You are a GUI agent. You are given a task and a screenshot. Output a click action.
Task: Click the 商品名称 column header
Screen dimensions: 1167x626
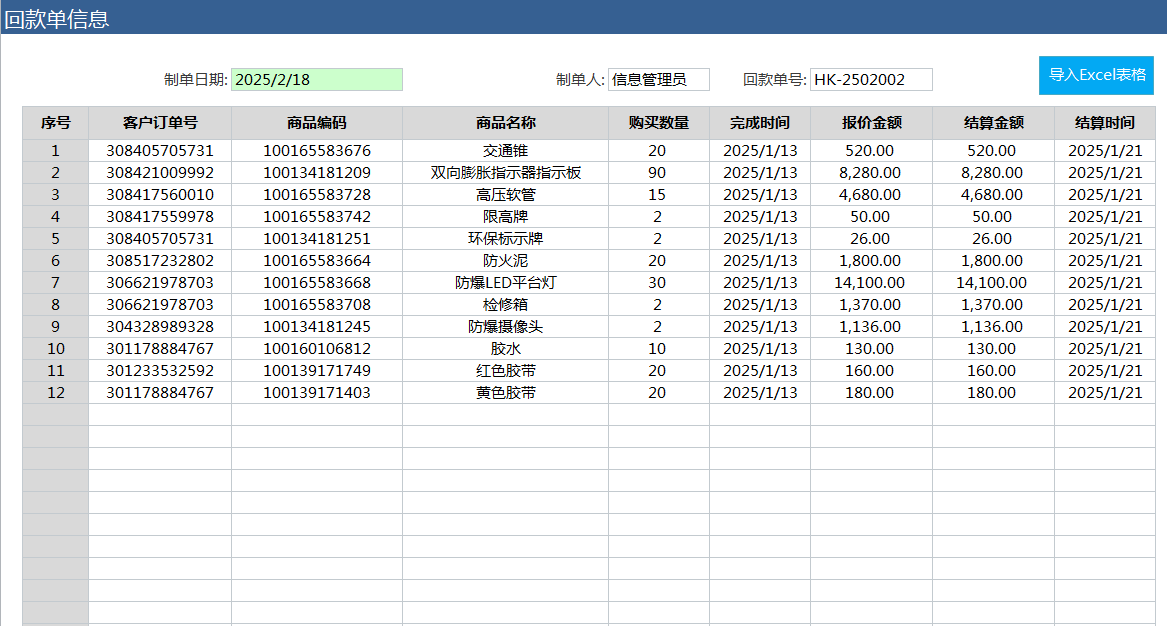pos(505,123)
